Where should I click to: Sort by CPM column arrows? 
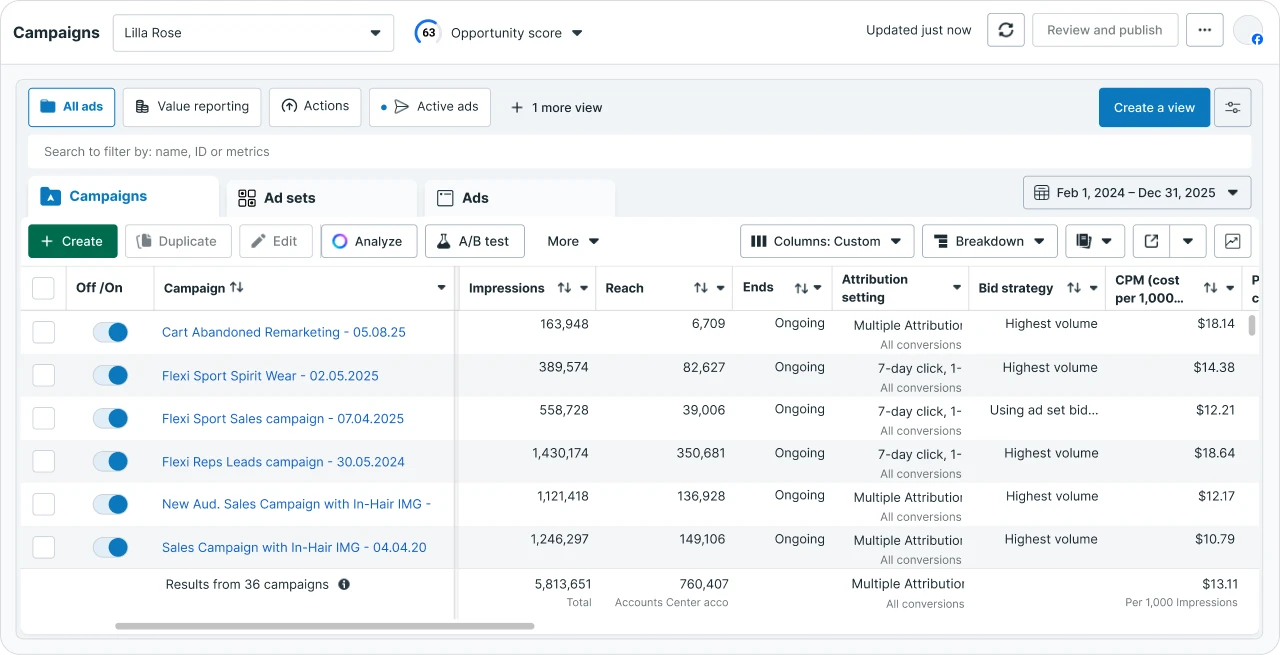(x=1211, y=288)
